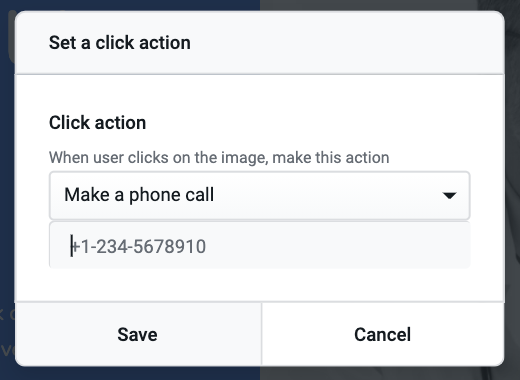Click the word 'action' in the dialog title
The width and height of the screenshot is (520, 380).
[165, 43]
